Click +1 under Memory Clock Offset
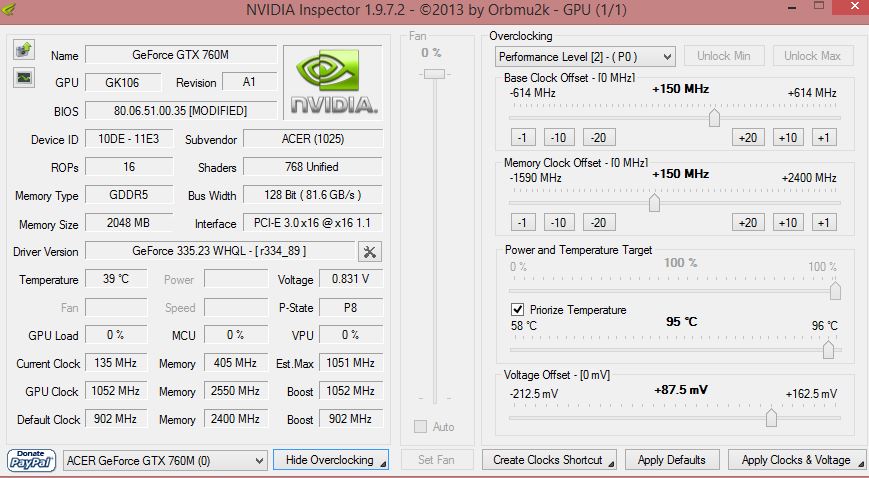 coord(824,222)
